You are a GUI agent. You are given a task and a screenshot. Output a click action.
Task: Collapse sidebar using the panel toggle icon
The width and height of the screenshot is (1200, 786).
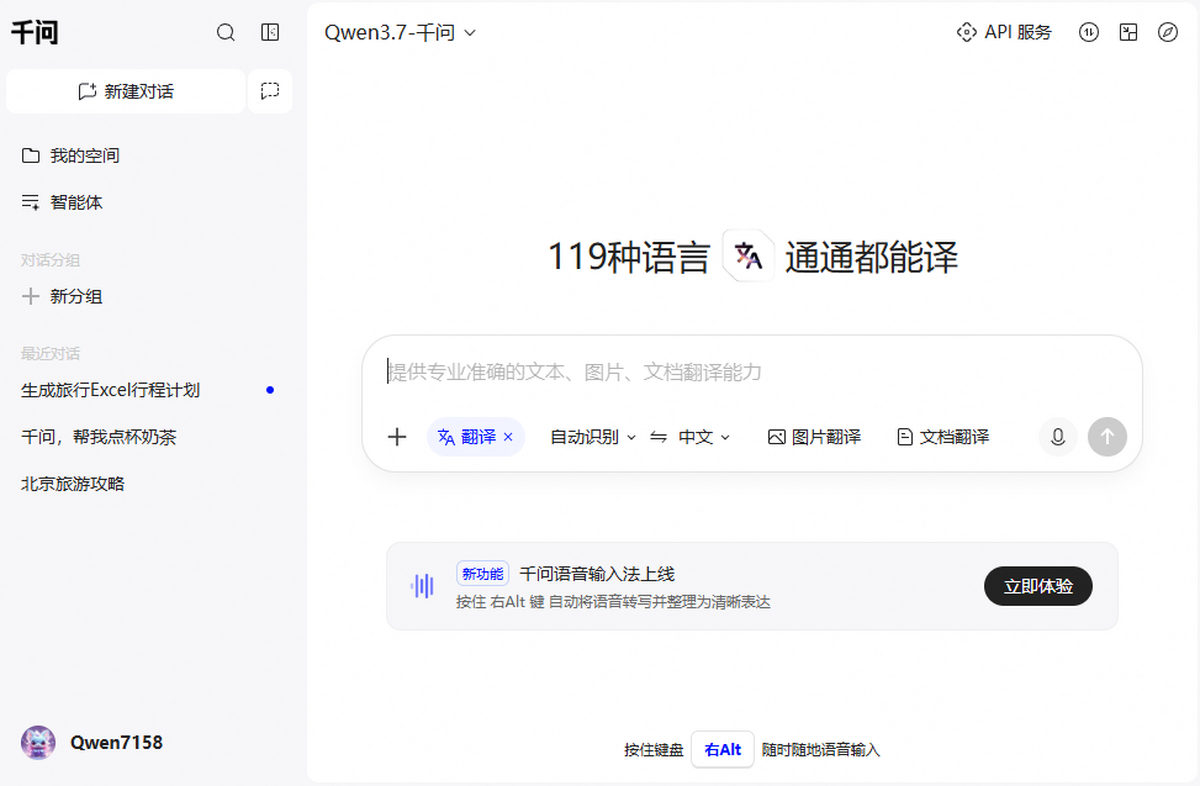click(x=270, y=33)
